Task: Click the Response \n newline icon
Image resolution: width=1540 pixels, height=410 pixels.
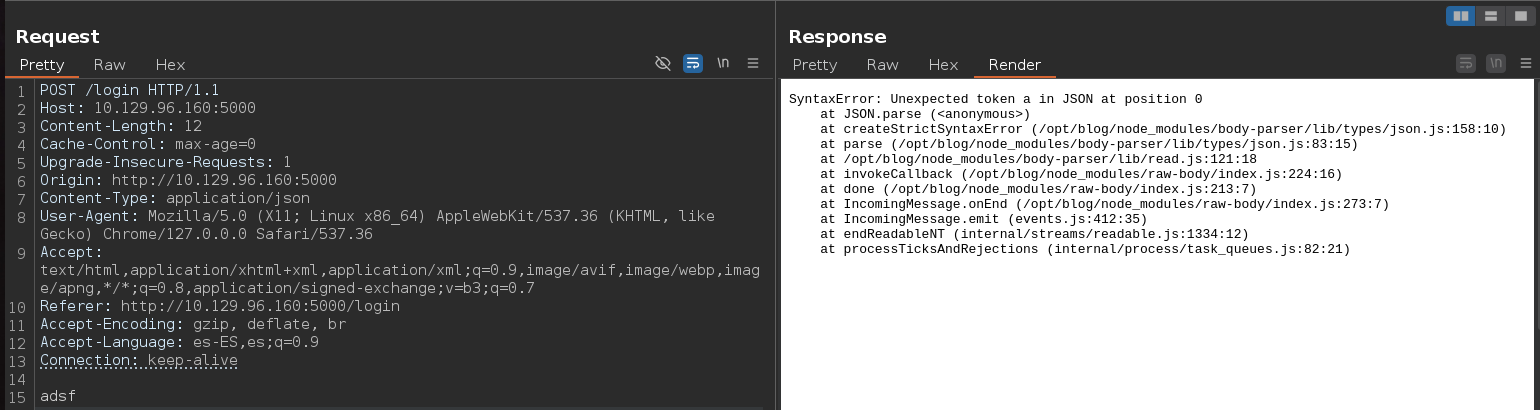Action: [1496, 63]
